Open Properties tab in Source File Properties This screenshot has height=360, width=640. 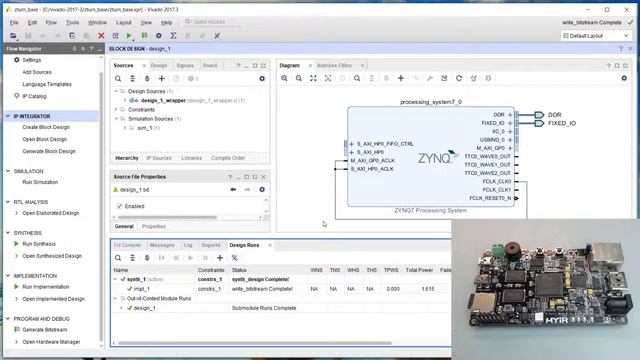pos(153,226)
